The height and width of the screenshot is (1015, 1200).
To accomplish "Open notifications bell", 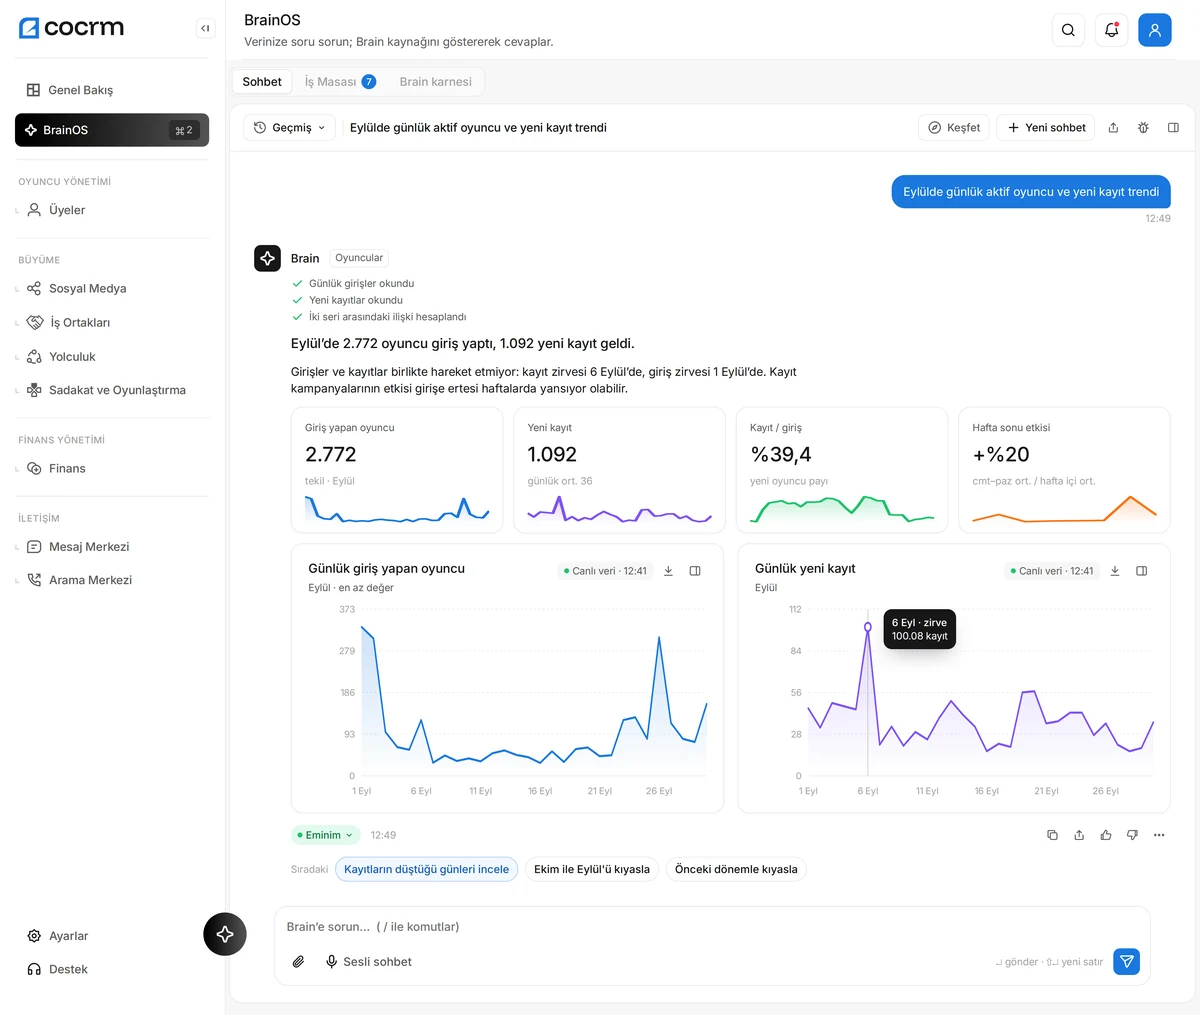I will tap(1111, 30).
